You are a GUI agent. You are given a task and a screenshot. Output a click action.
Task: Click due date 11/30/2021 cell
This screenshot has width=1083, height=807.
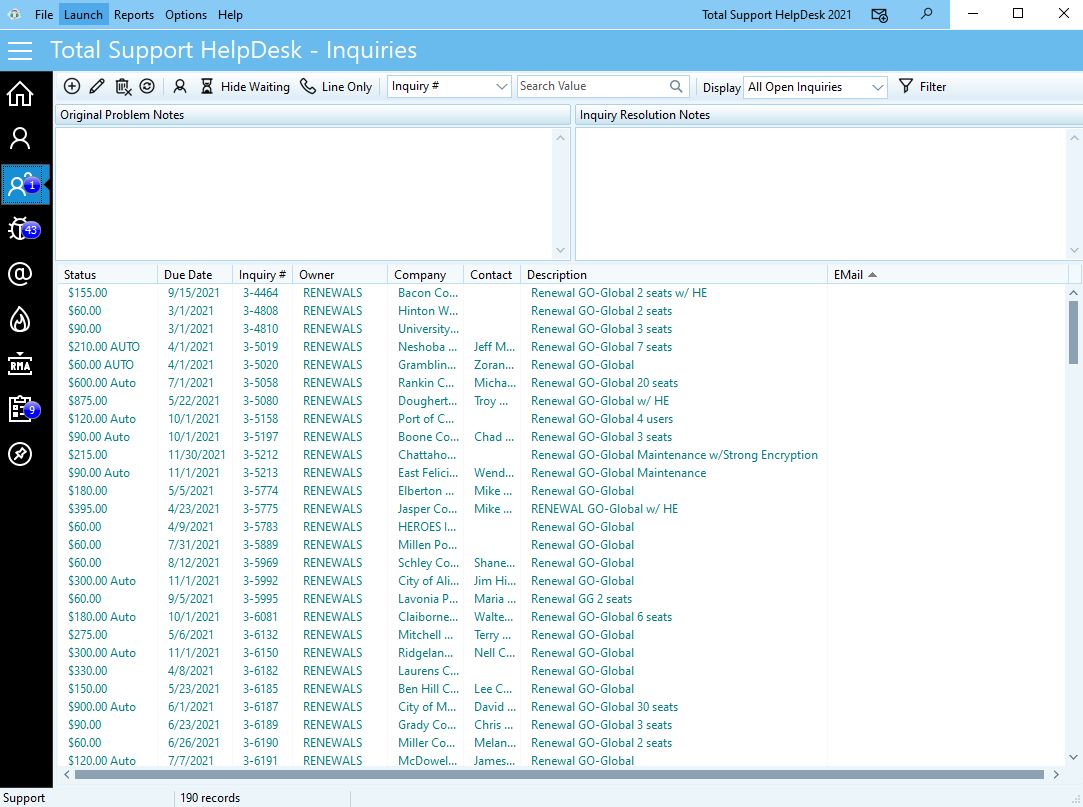click(197, 455)
